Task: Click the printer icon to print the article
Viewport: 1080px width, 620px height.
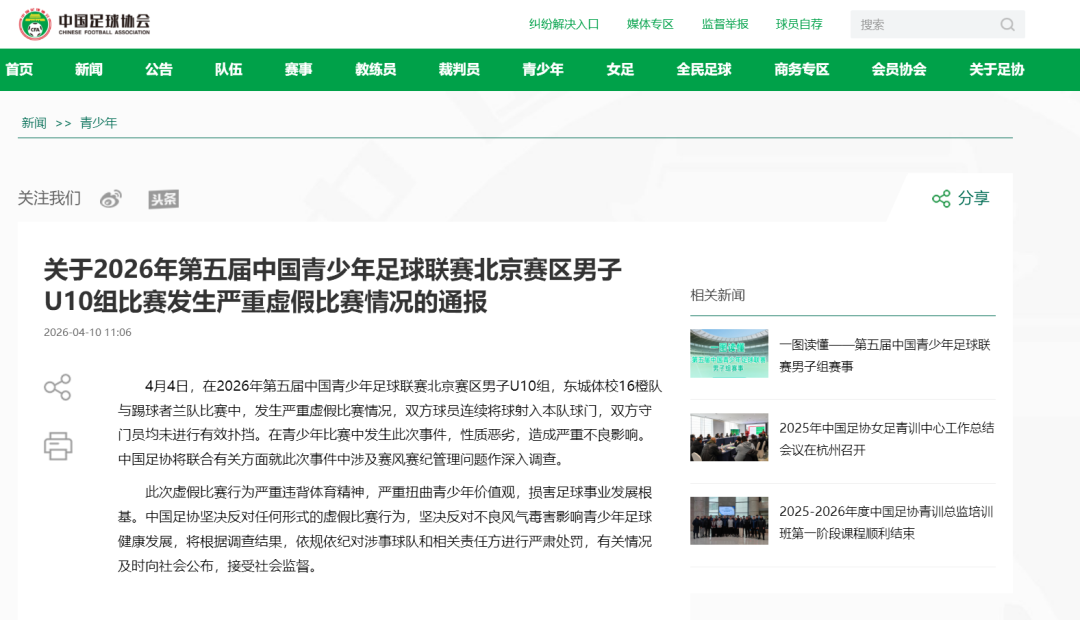Action: (60, 447)
